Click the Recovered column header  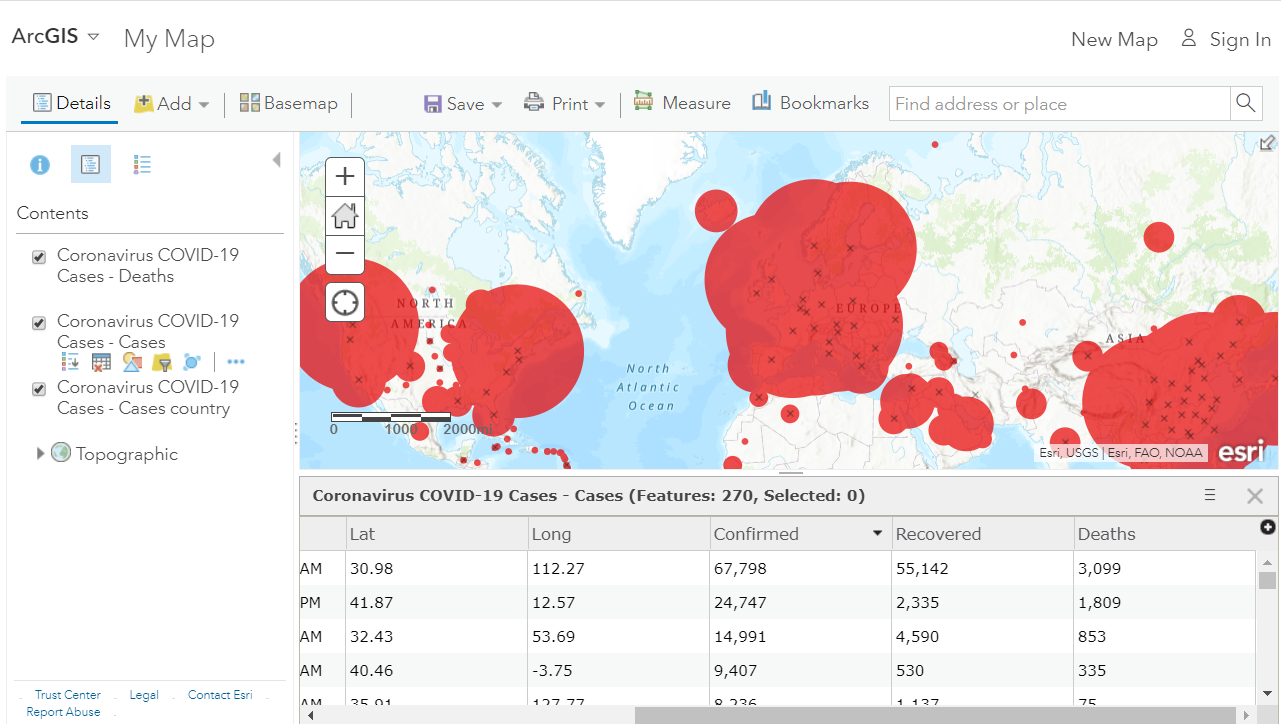[x=983, y=534]
